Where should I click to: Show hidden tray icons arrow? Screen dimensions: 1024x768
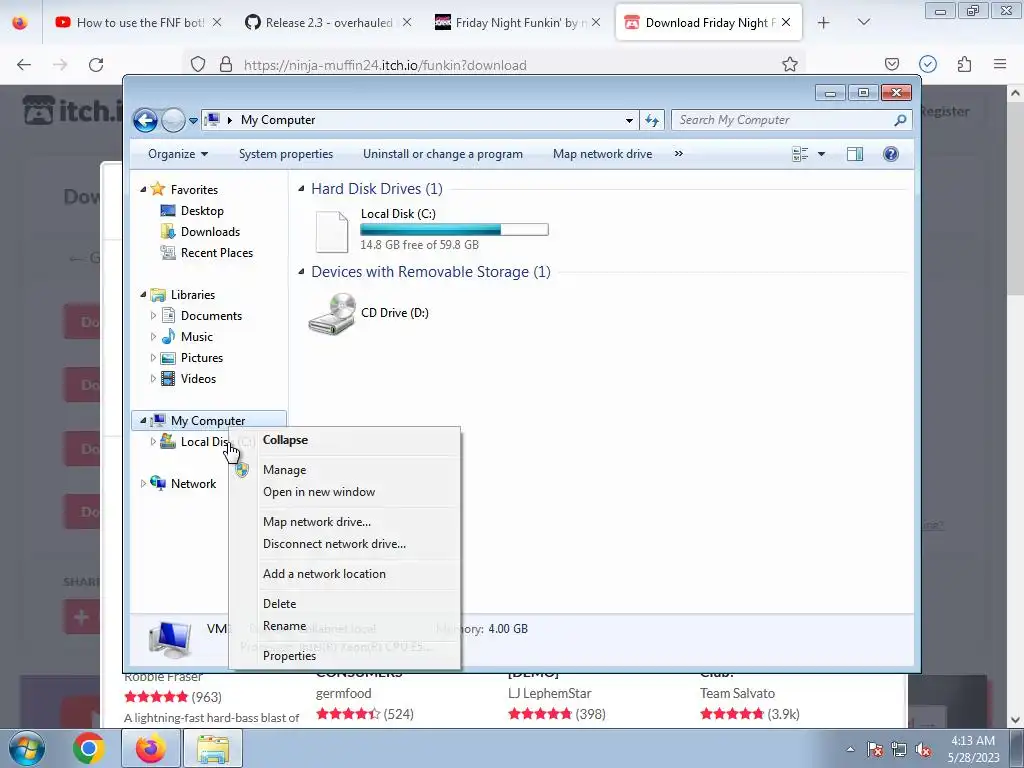850,750
